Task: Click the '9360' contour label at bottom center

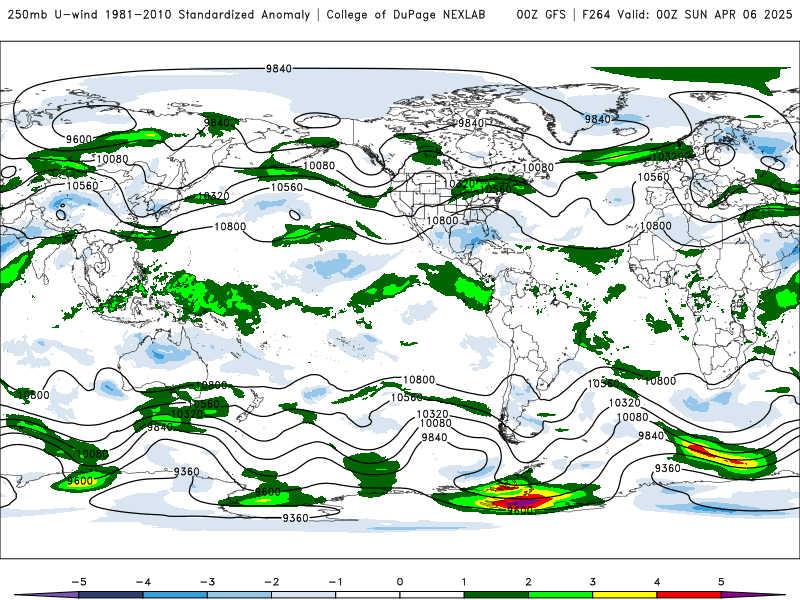Action: click(x=295, y=518)
